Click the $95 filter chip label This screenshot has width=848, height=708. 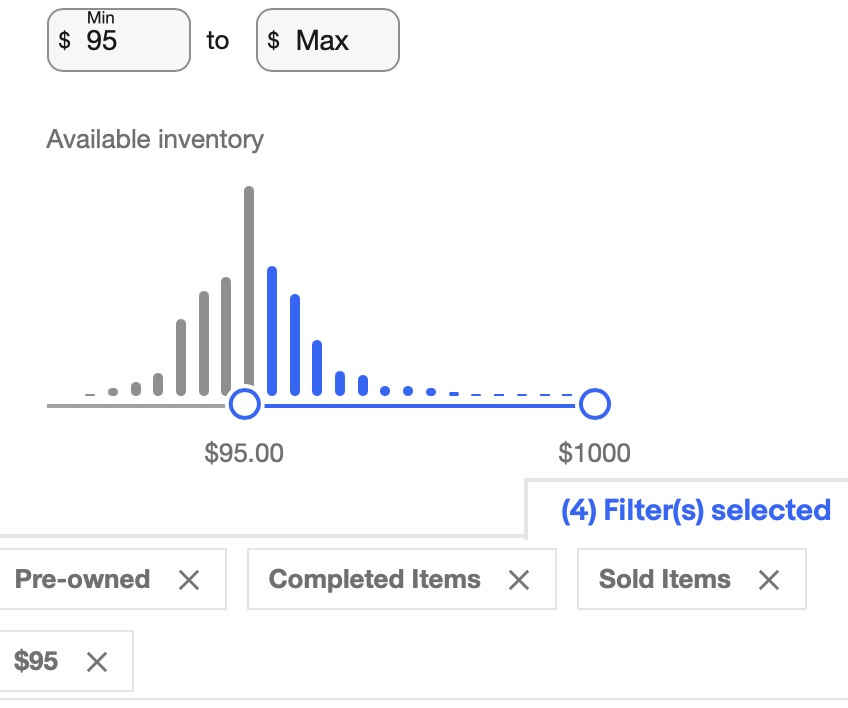point(36,661)
